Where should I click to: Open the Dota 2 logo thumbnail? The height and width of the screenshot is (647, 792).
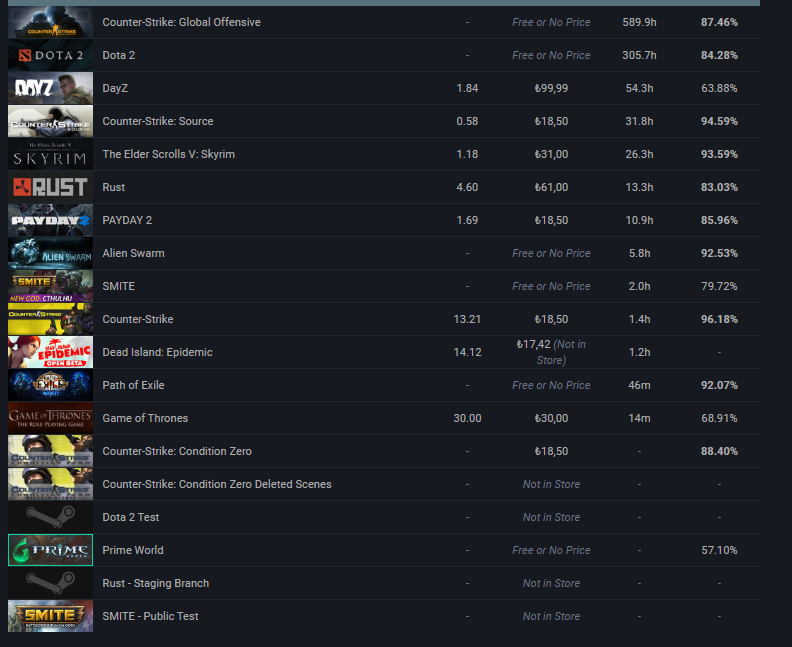pyautogui.click(x=51, y=55)
